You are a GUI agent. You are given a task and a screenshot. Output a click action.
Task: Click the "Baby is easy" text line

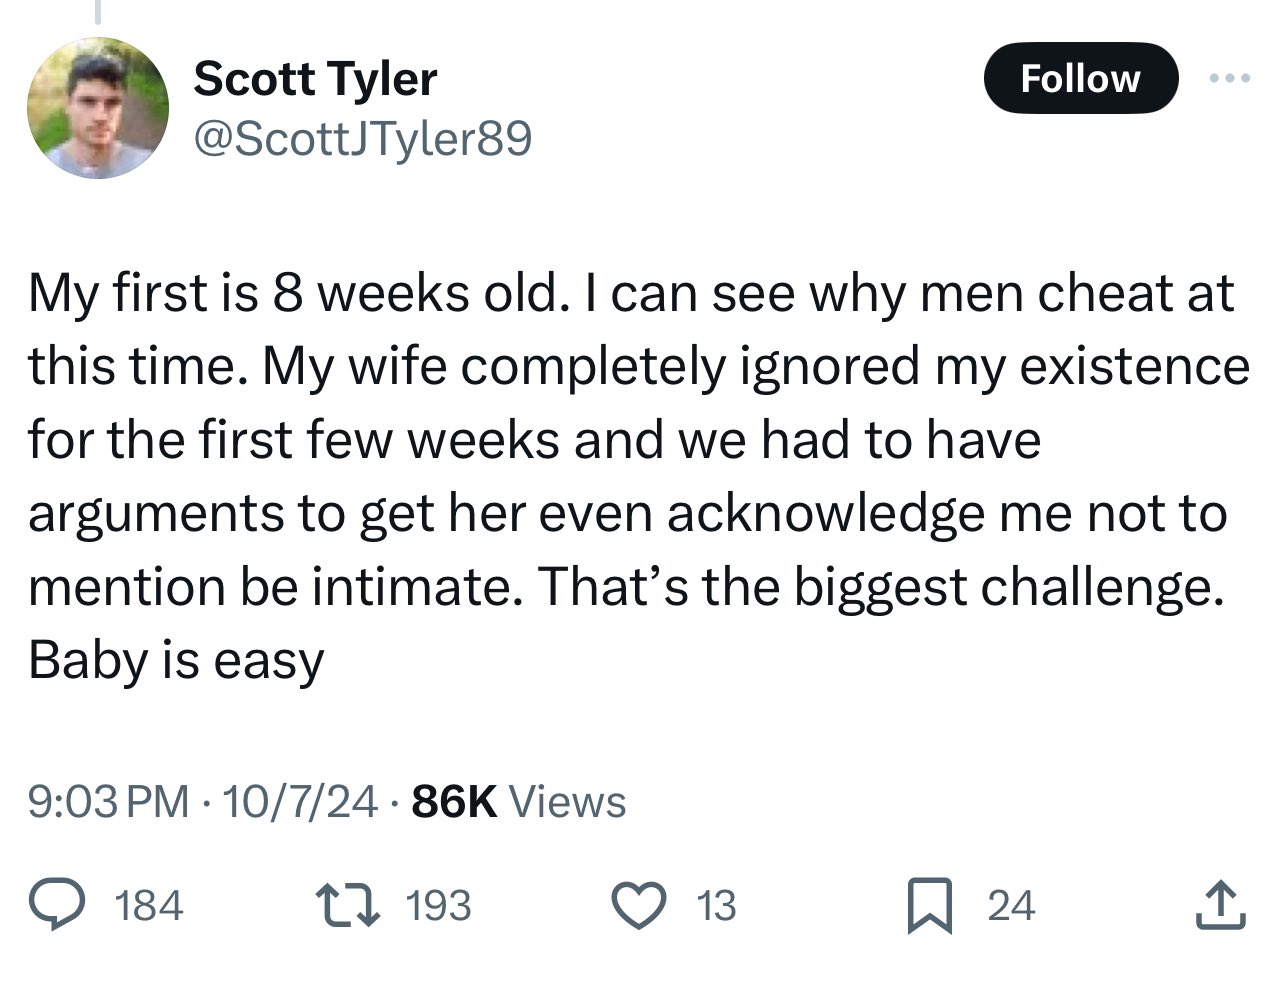pos(176,660)
